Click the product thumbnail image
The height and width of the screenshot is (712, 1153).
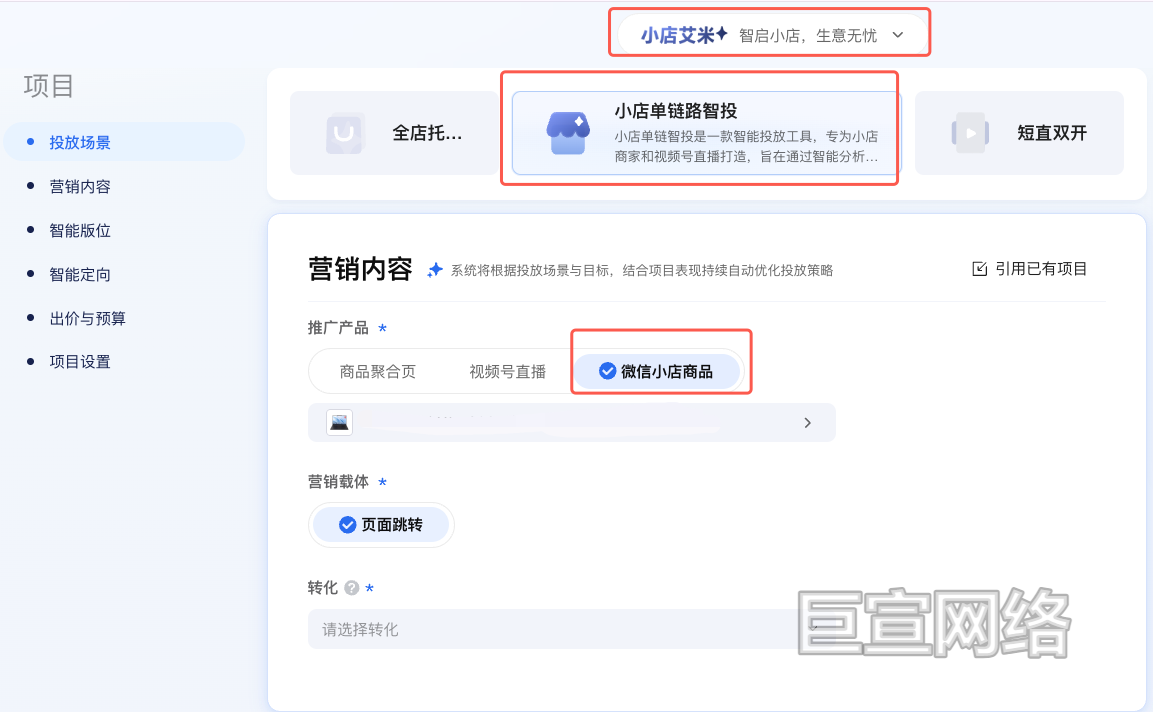339,423
